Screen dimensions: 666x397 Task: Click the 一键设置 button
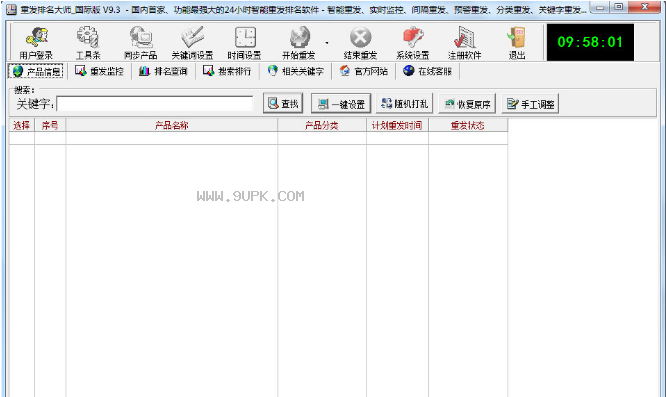click(341, 104)
